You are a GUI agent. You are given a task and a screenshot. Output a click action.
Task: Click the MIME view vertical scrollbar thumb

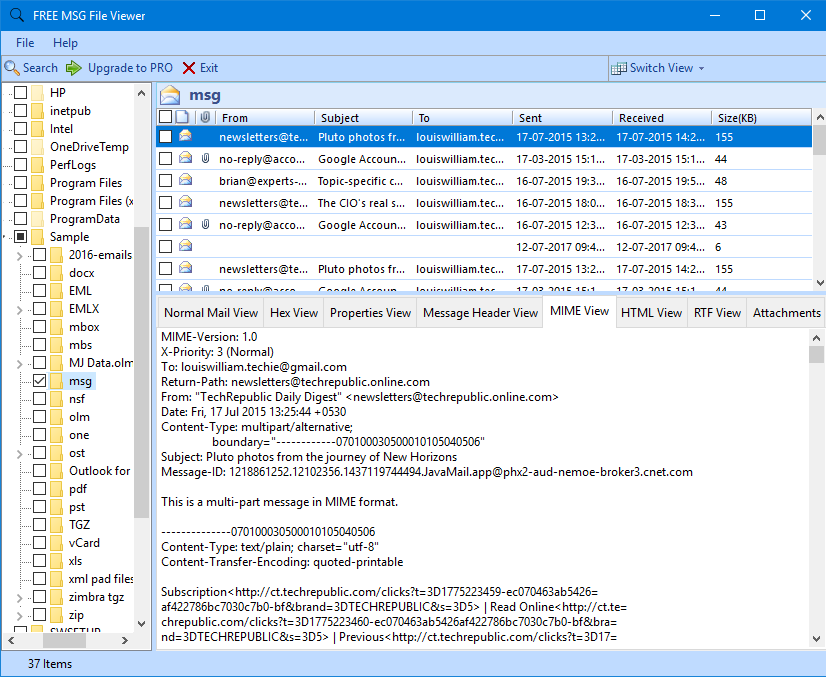point(817,354)
